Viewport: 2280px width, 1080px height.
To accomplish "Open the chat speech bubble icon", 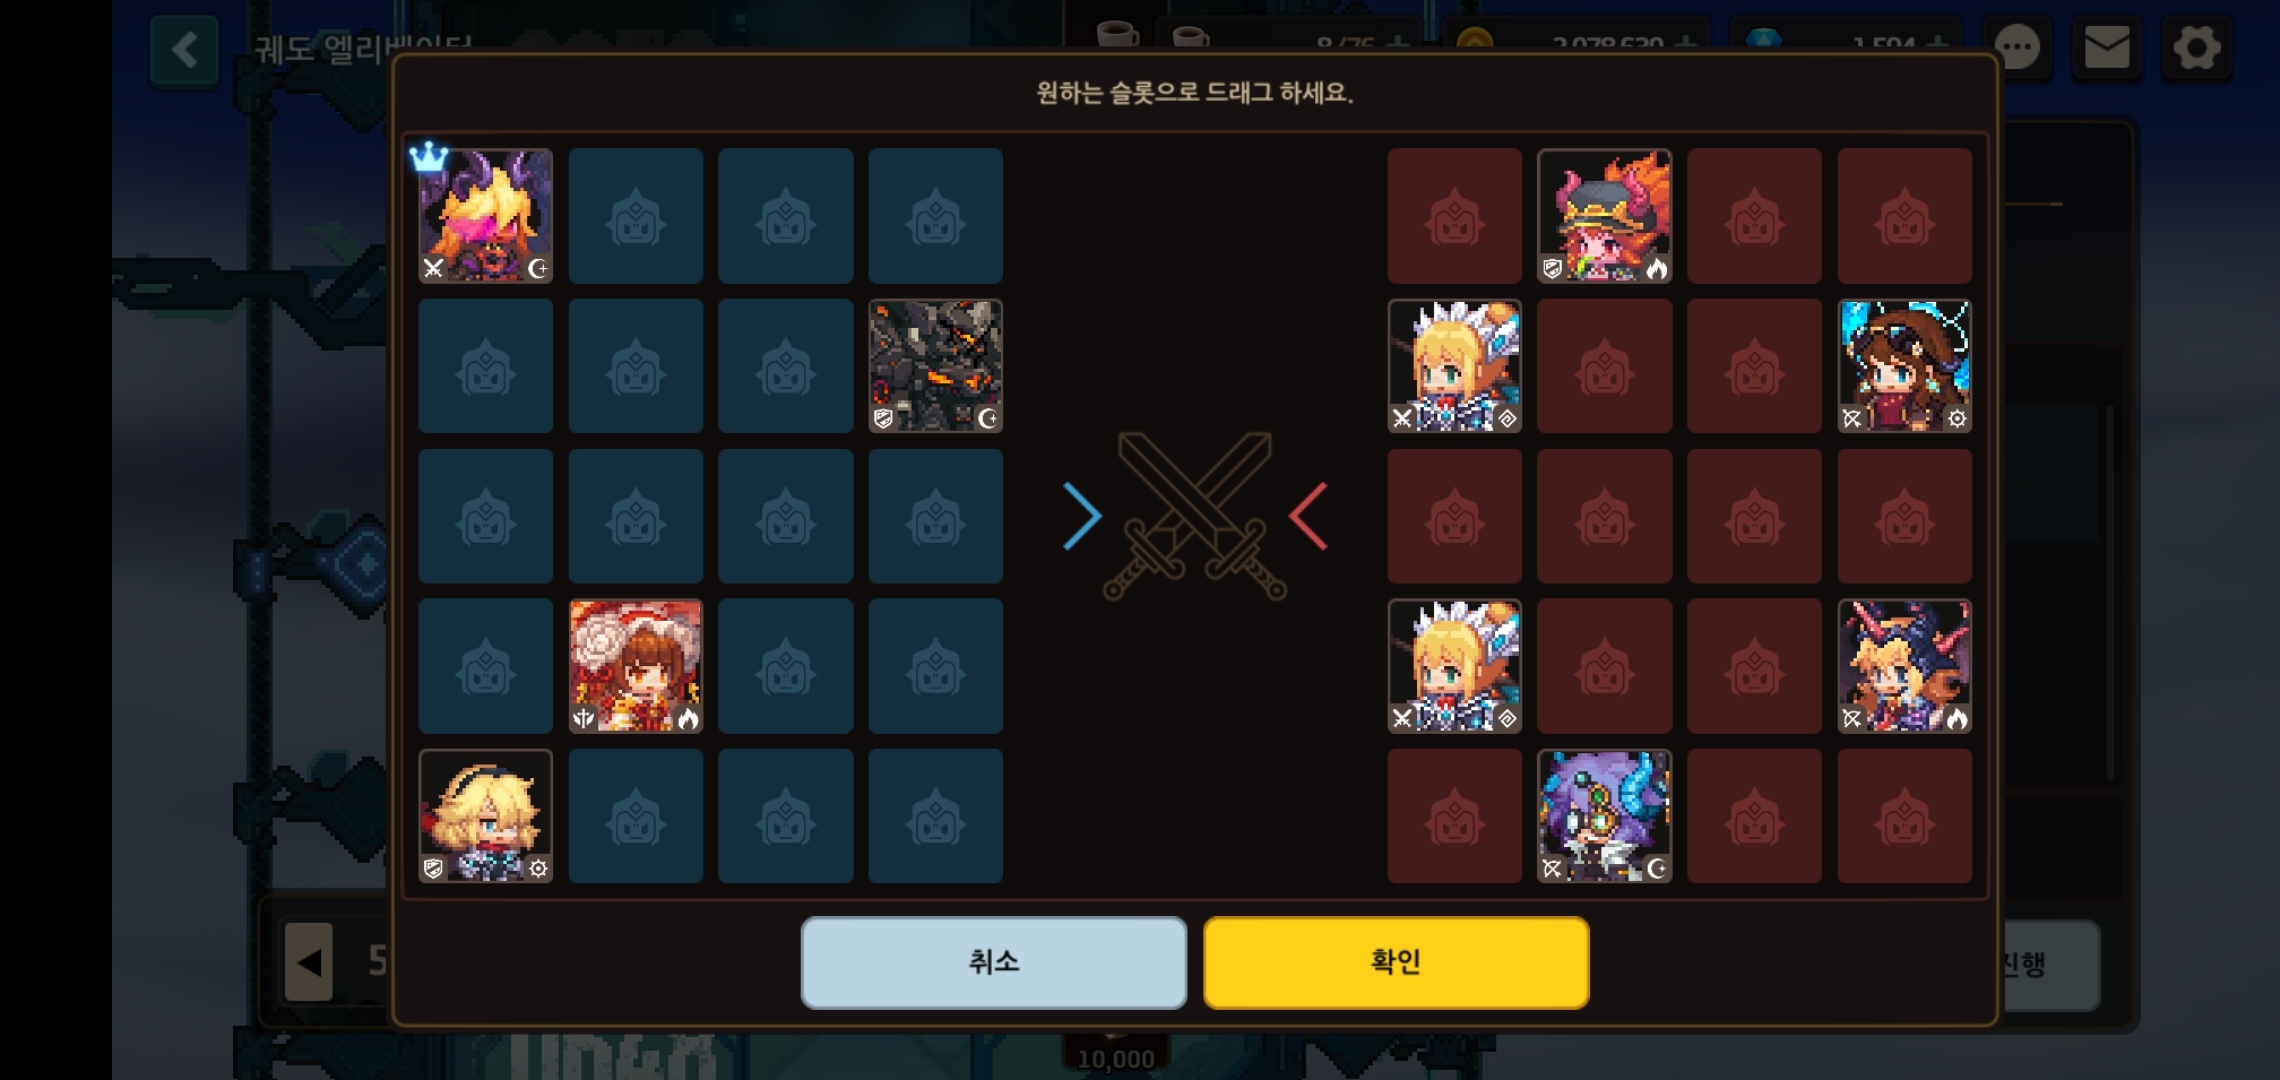I will (2017, 47).
